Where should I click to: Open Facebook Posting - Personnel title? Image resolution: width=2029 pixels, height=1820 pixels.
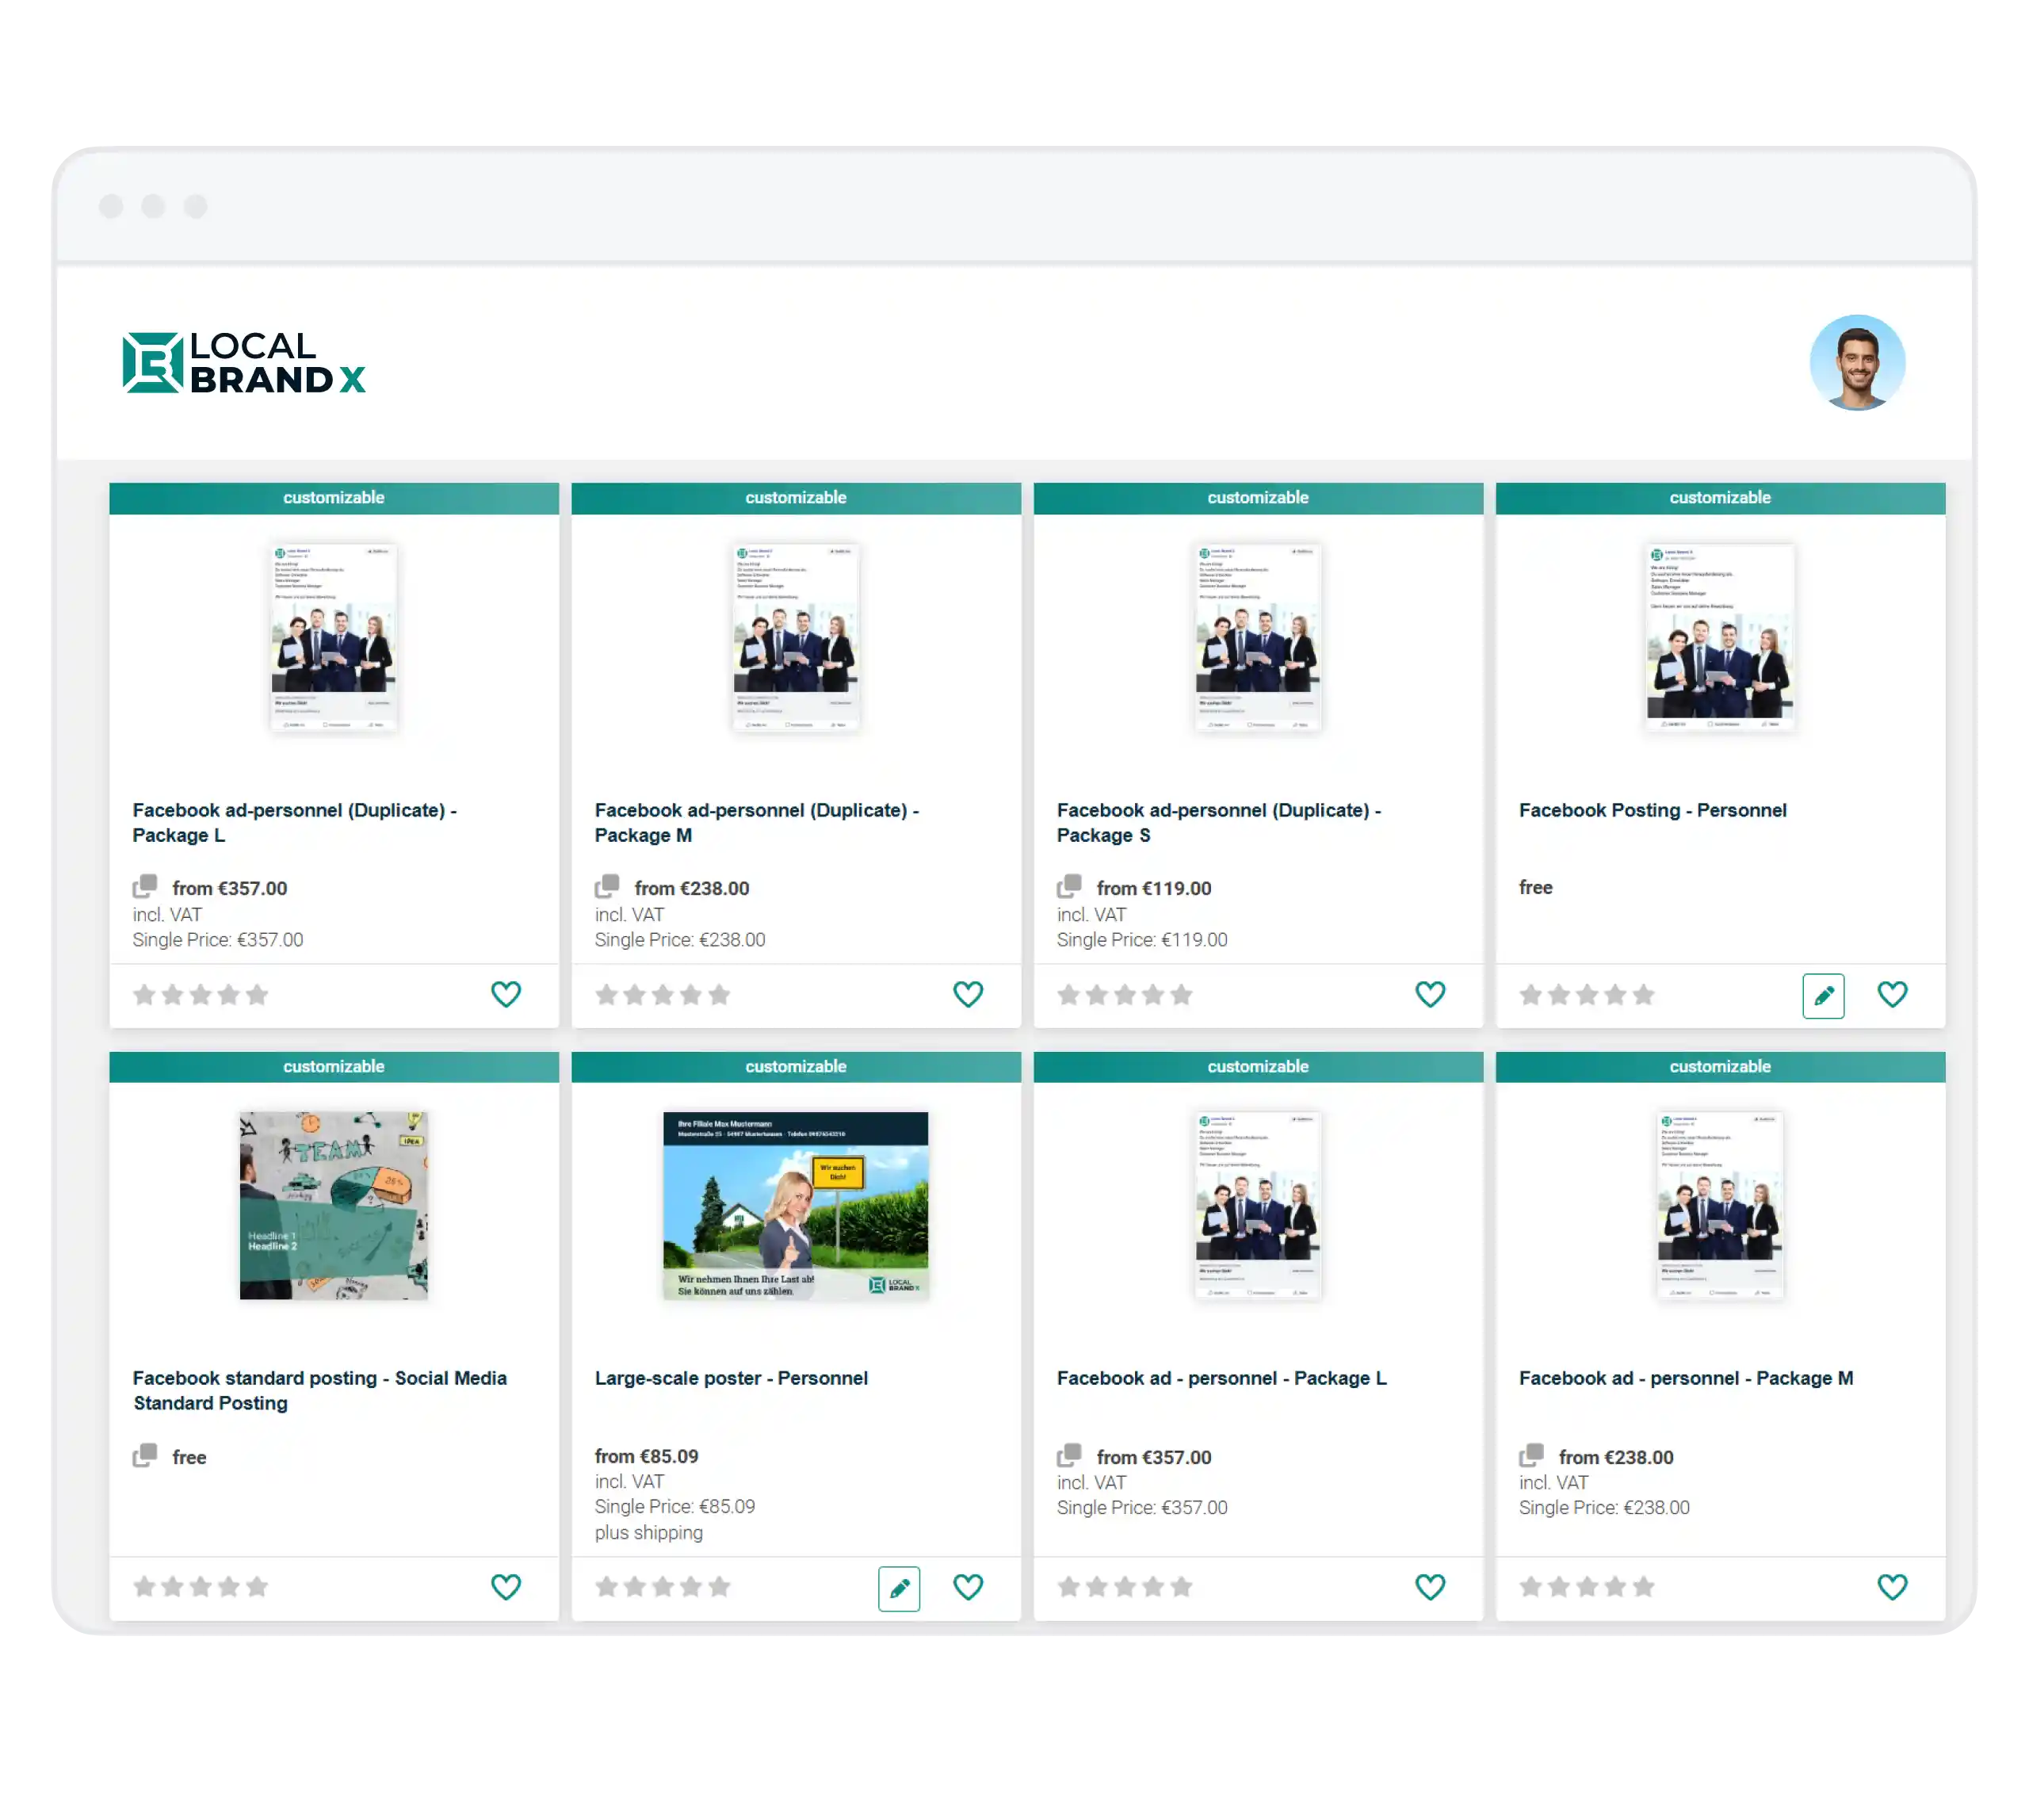tap(1652, 810)
